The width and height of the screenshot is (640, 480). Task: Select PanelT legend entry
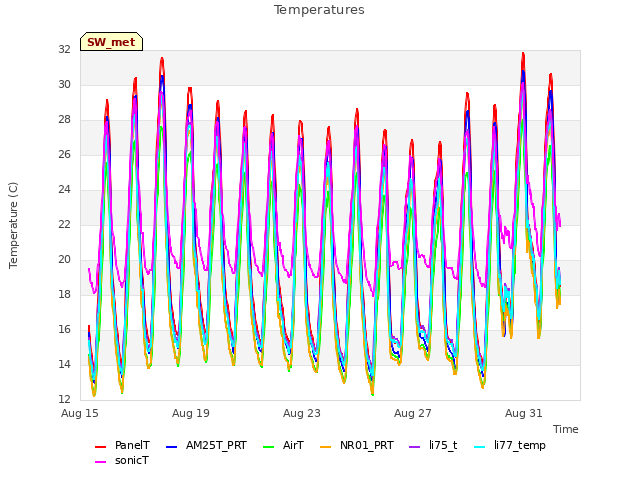pyautogui.click(x=122, y=445)
